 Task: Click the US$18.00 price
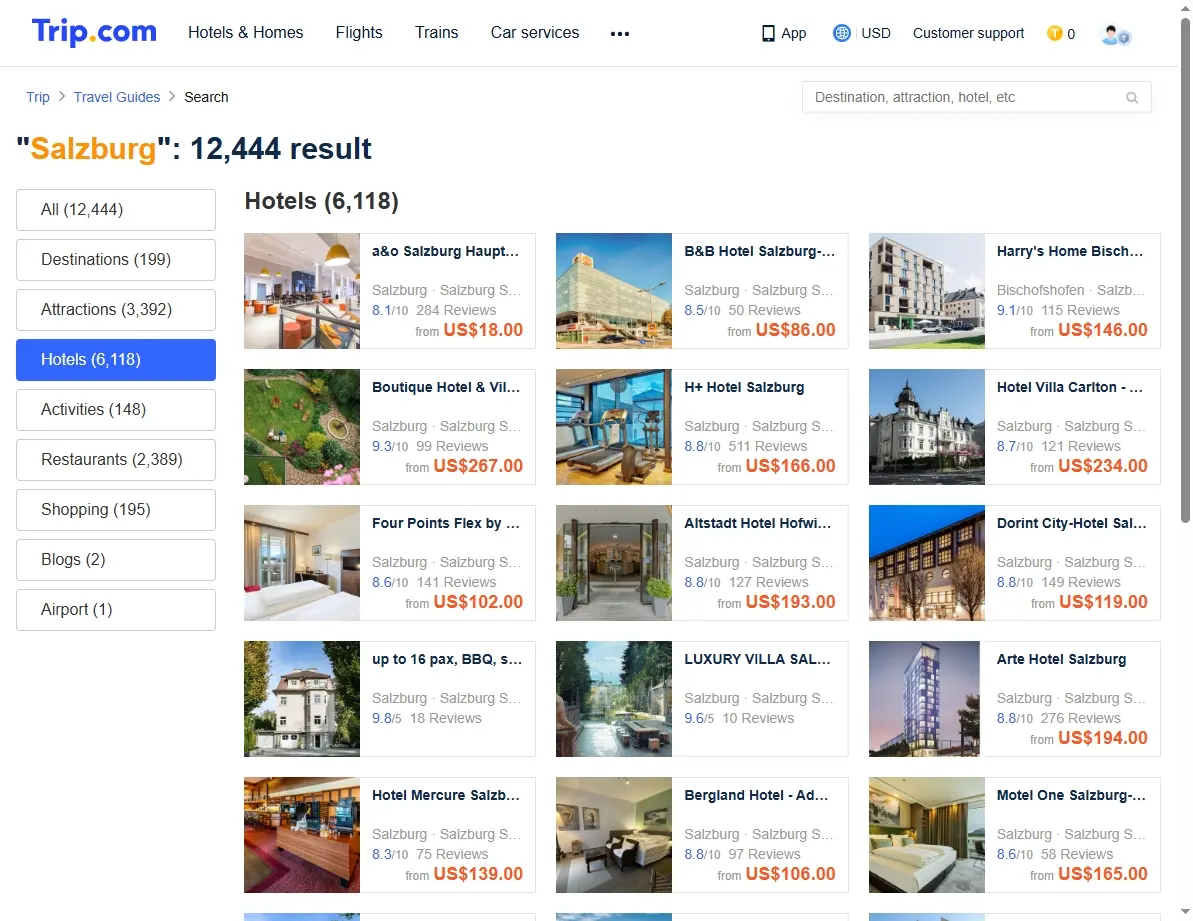tap(483, 330)
